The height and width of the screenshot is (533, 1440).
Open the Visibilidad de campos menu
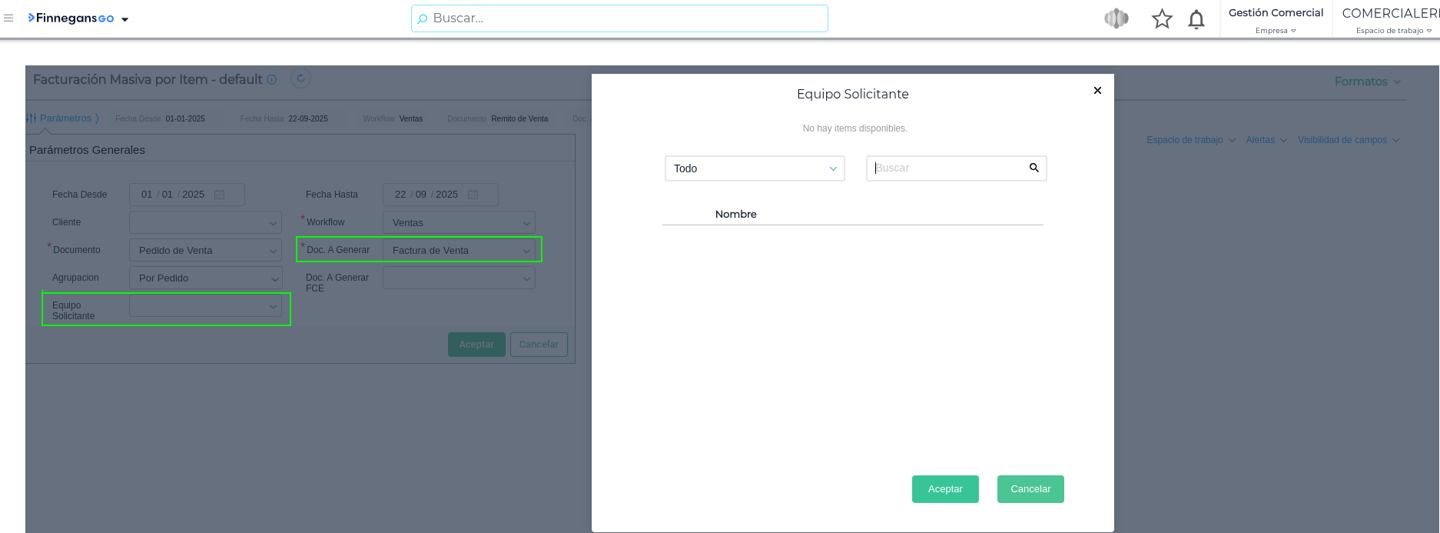tap(1348, 140)
